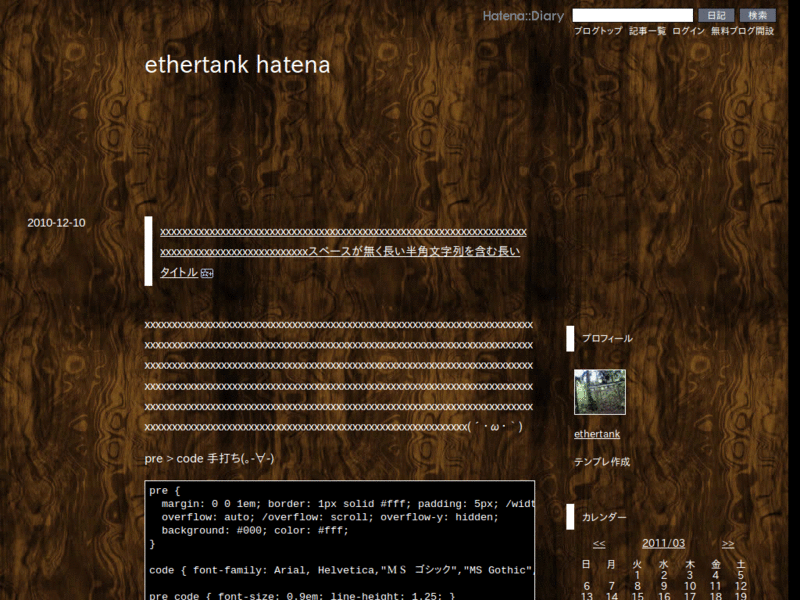
Task: Click the 日記 search button
Action: click(716, 15)
